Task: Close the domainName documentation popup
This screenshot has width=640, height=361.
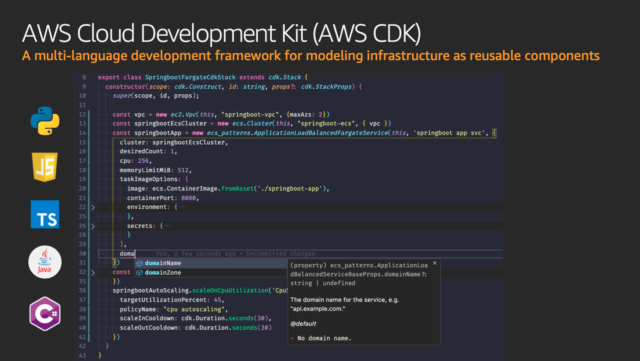Action: click(x=435, y=263)
